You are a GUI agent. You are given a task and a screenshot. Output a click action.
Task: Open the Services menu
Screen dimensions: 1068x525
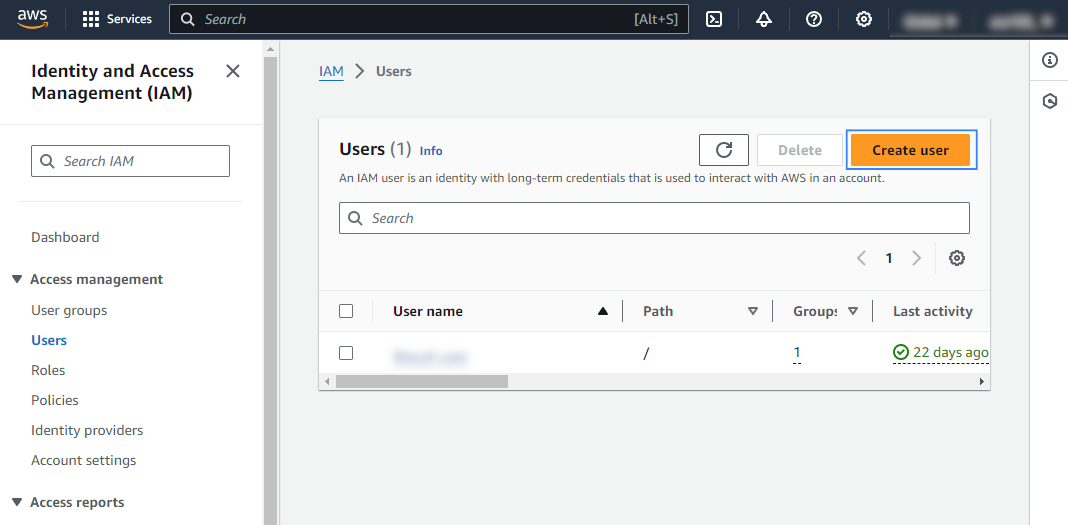tap(117, 19)
